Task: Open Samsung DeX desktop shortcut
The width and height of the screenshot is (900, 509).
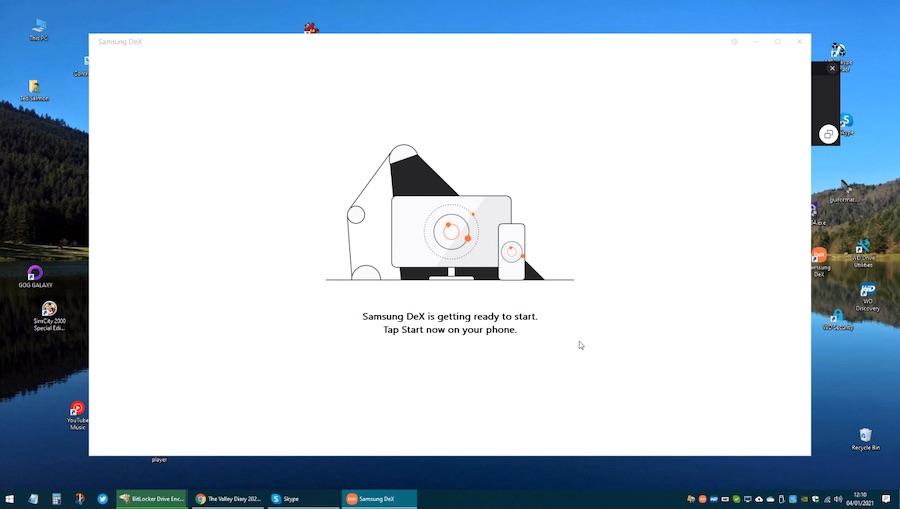Action: (x=819, y=262)
